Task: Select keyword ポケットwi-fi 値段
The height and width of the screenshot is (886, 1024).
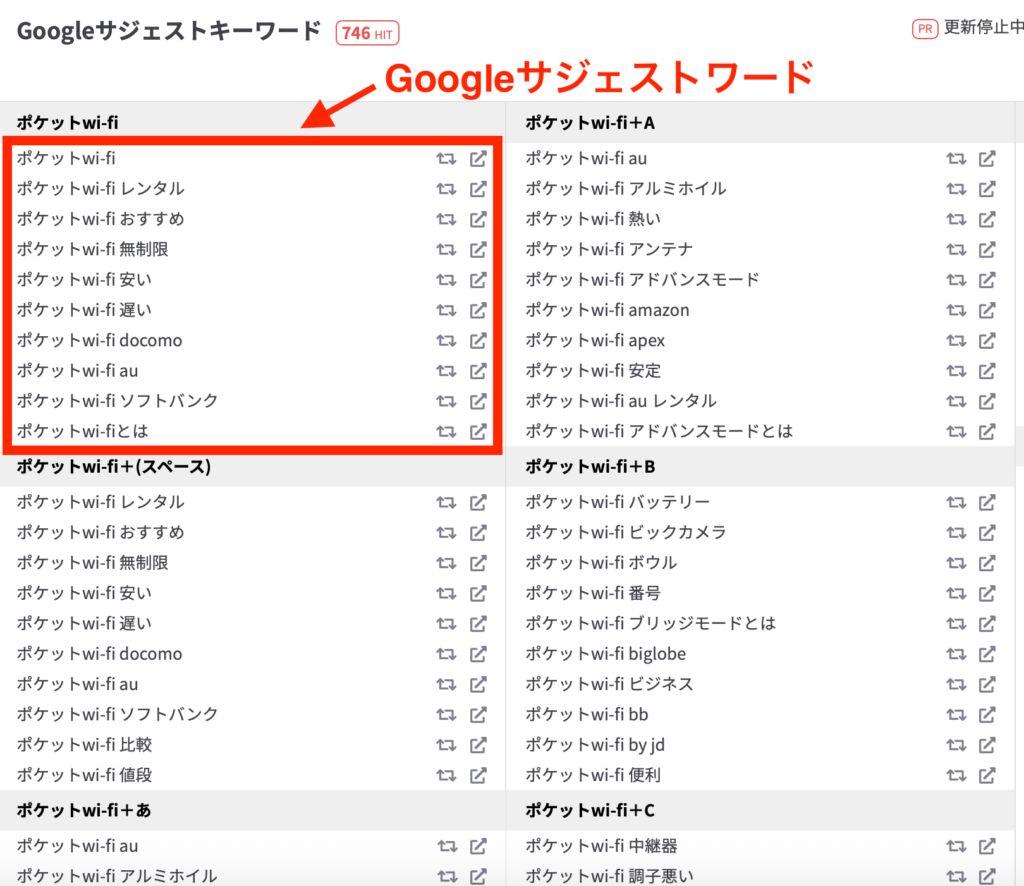Action: coord(84,775)
